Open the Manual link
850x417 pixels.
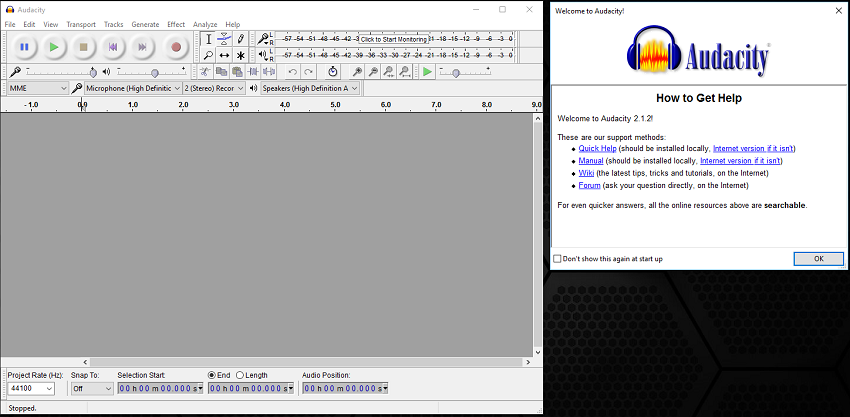click(591, 161)
